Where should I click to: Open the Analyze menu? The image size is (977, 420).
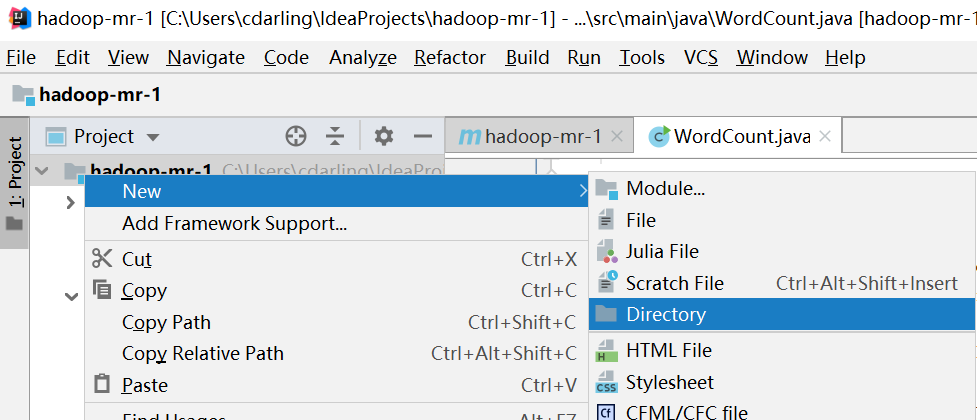(x=363, y=57)
